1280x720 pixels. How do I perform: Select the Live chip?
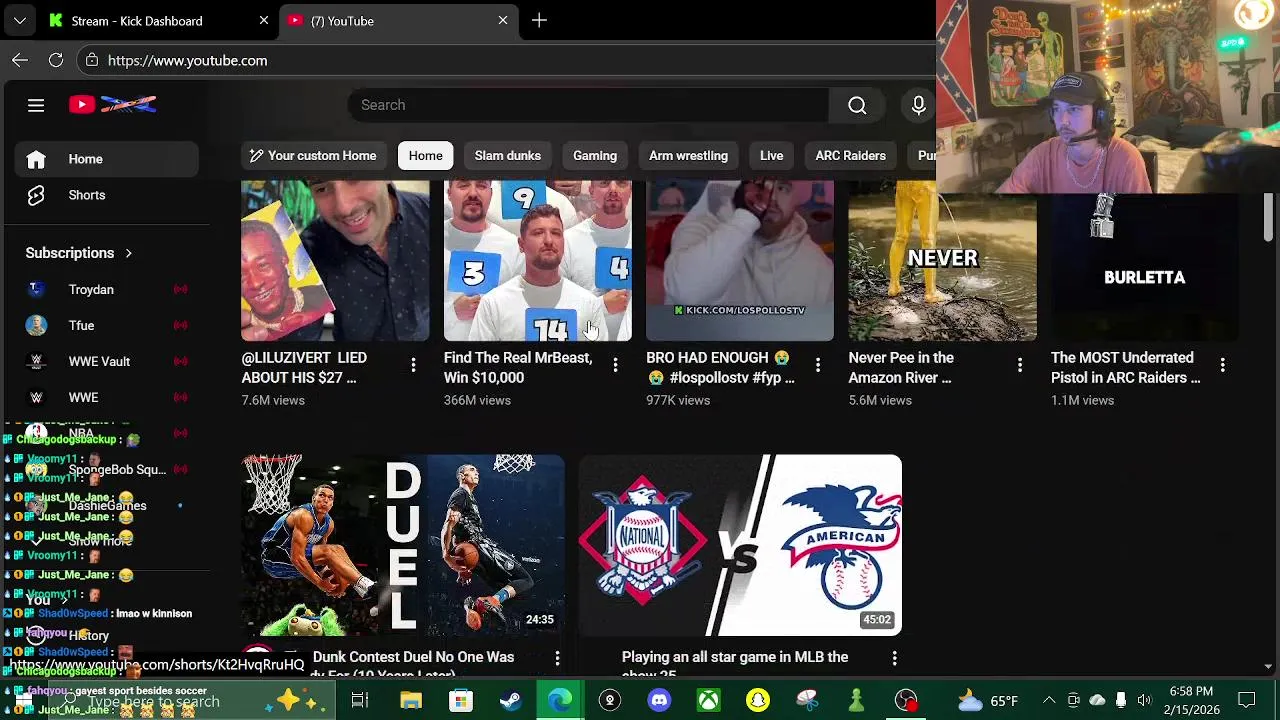pos(771,156)
